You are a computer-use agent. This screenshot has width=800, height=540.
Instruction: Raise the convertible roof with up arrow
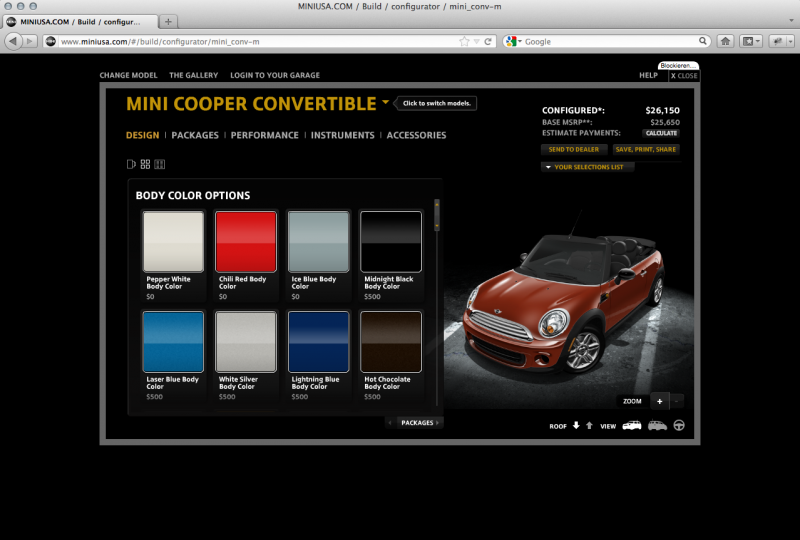pos(589,426)
